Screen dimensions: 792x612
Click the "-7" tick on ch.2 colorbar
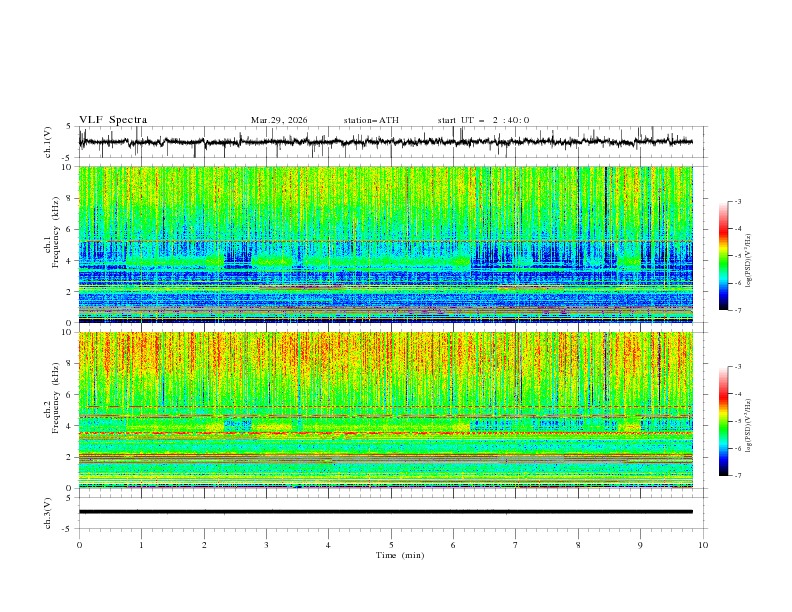737,476
